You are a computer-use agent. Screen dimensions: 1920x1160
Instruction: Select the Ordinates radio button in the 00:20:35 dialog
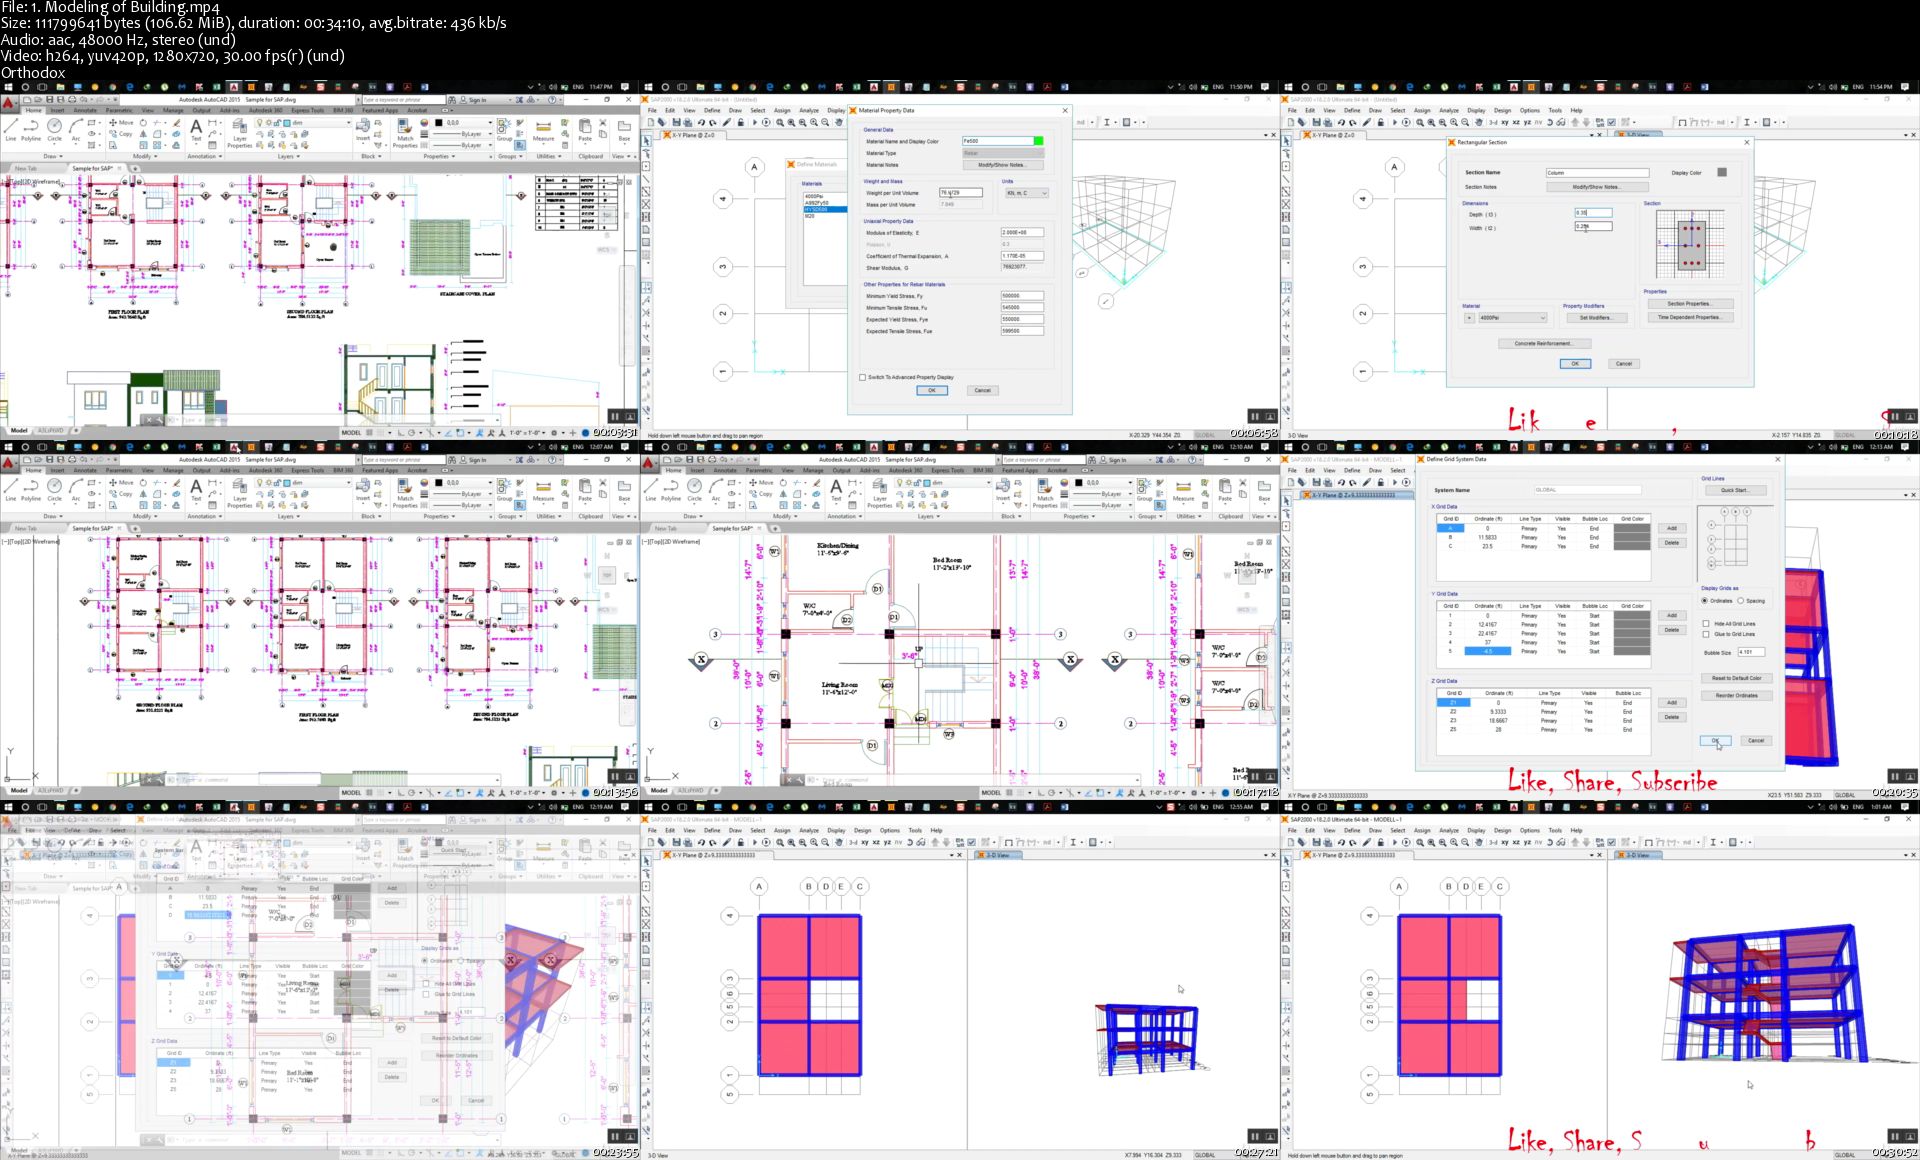[1704, 601]
